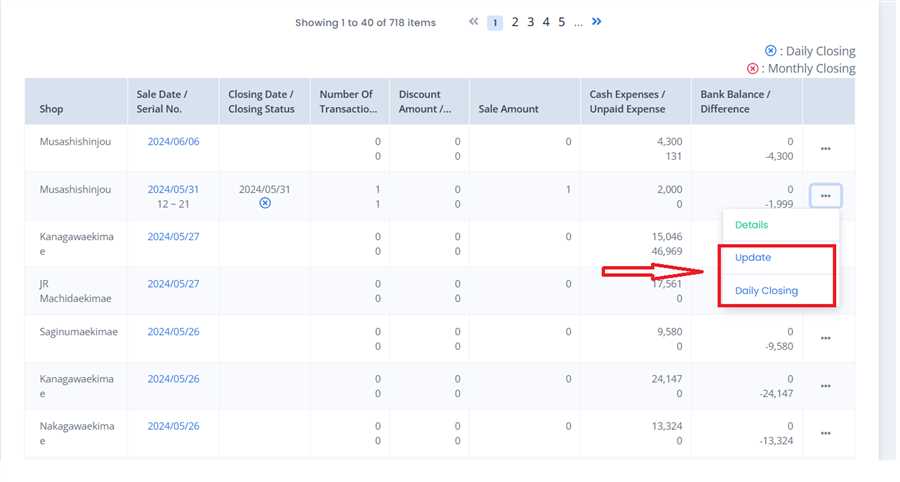Go to page 2 of results

click(515, 22)
